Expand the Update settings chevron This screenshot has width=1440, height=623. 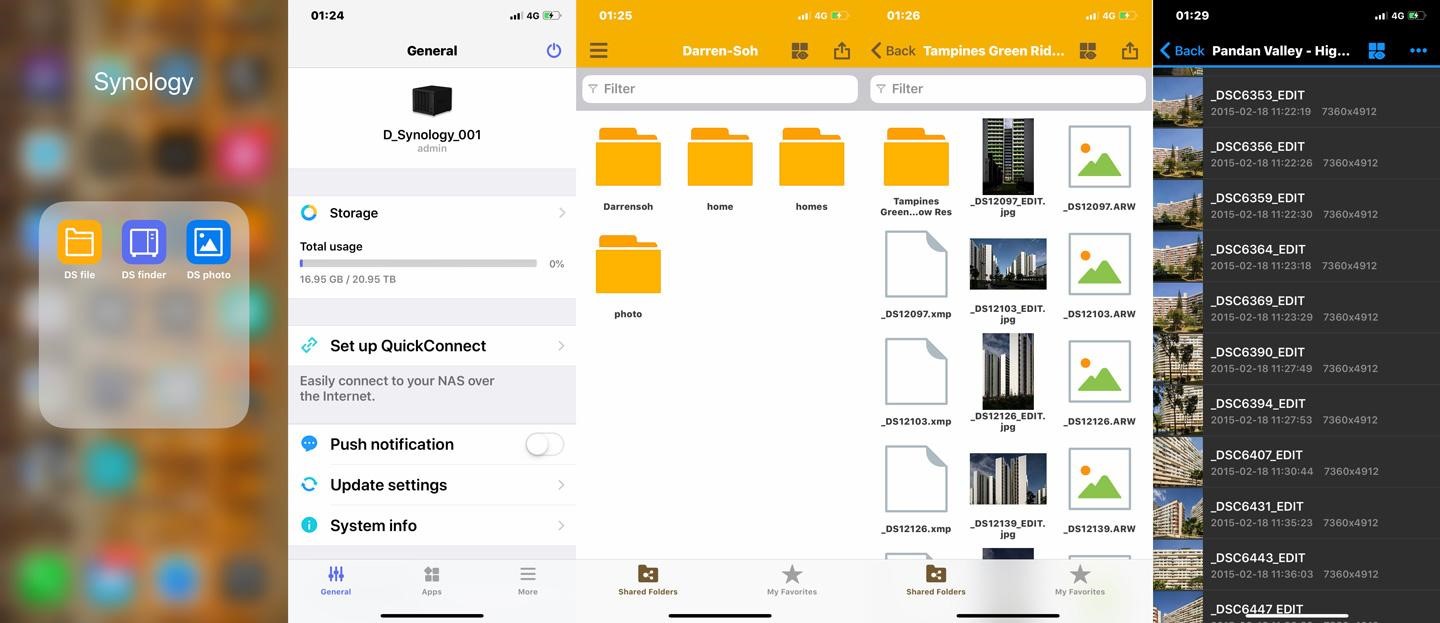562,485
